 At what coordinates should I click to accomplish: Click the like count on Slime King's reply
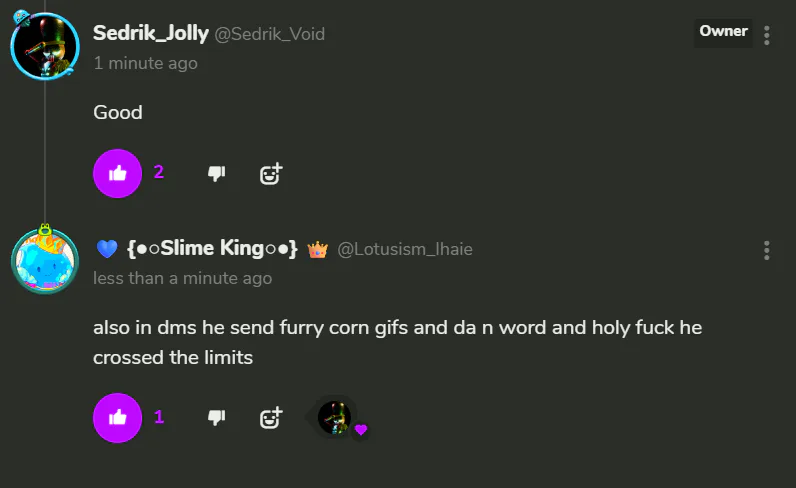(159, 416)
